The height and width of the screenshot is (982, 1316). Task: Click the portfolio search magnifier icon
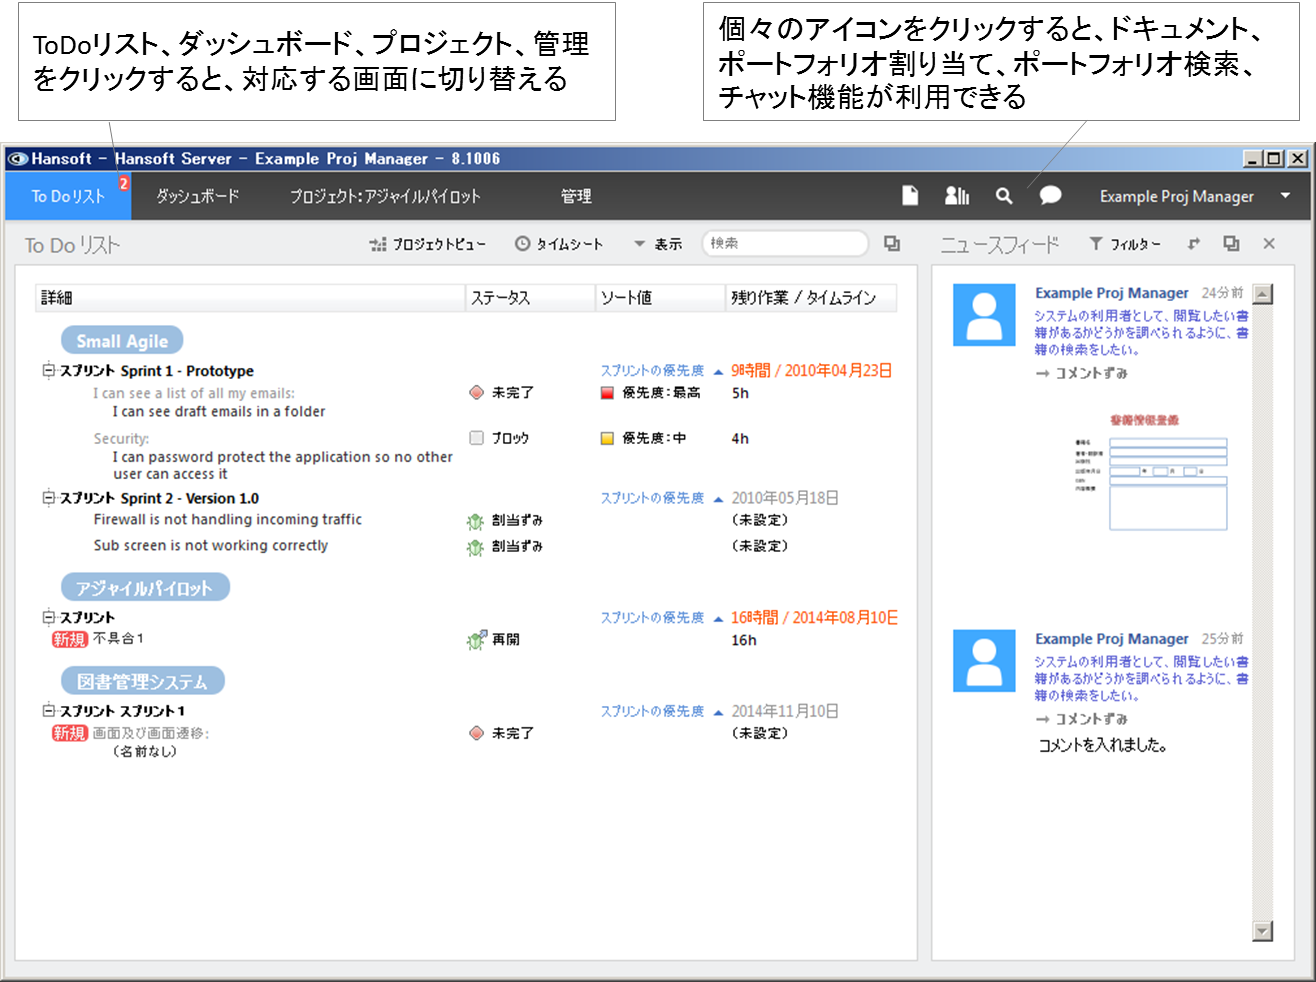[1004, 196]
